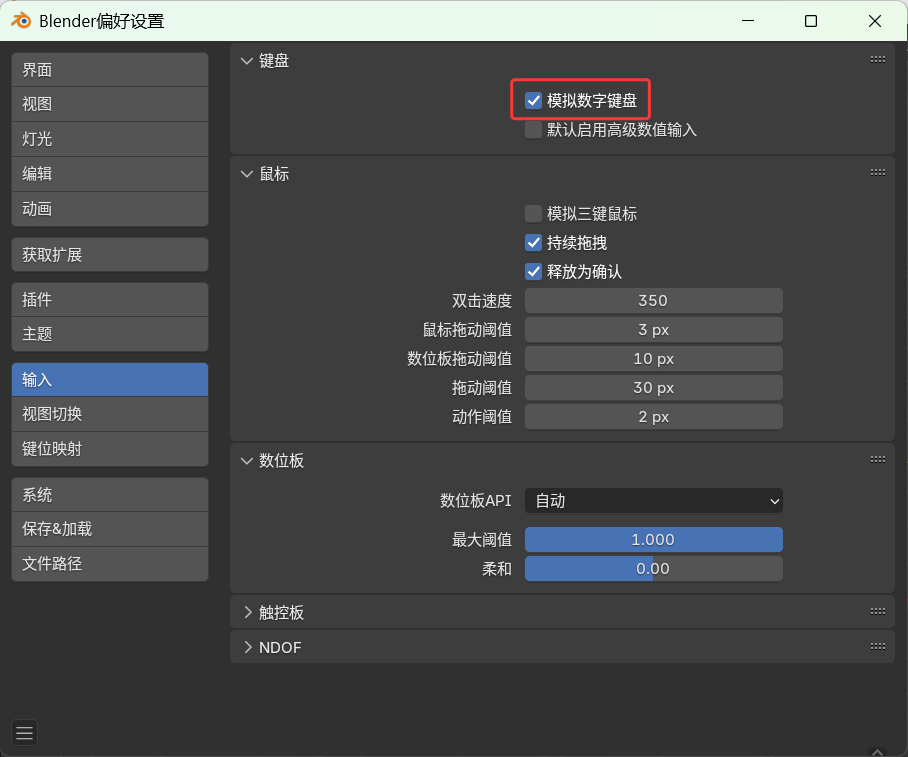Click the Blender logo in title bar
The width and height of the screenshot is (908, 757).
21,21
